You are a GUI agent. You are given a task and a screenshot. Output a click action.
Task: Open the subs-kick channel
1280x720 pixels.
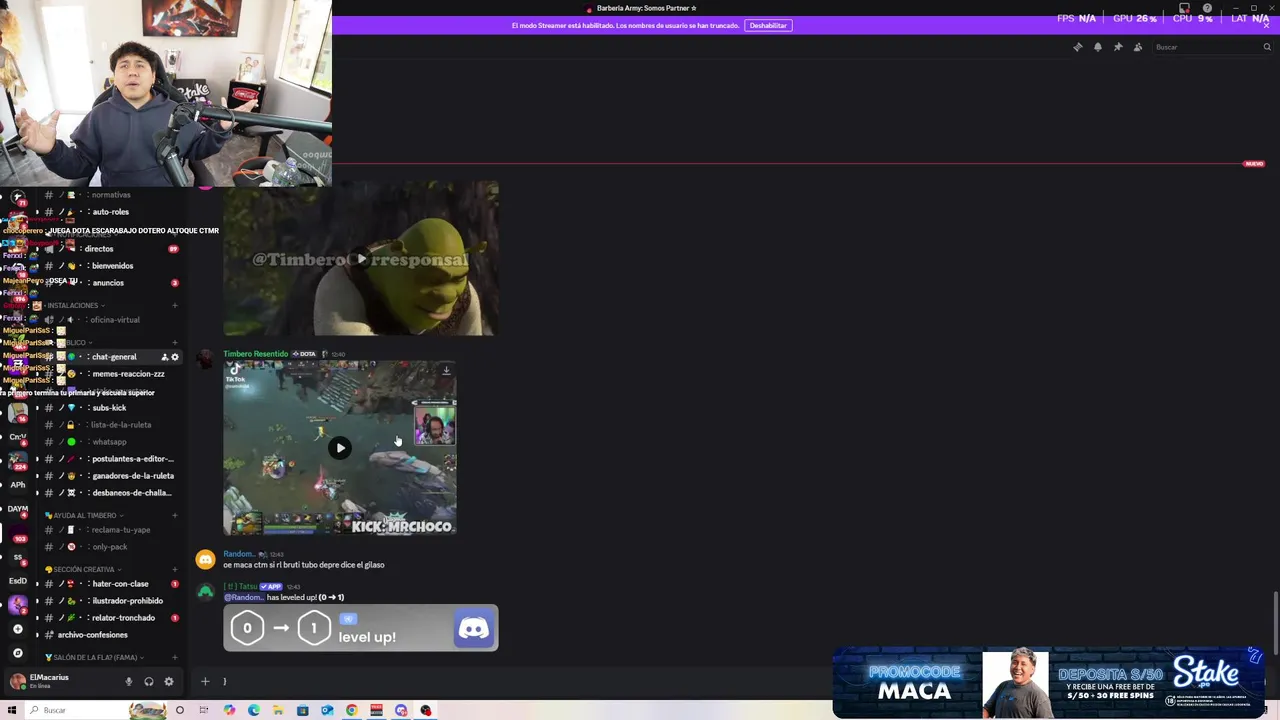click(x=110, y=408)
